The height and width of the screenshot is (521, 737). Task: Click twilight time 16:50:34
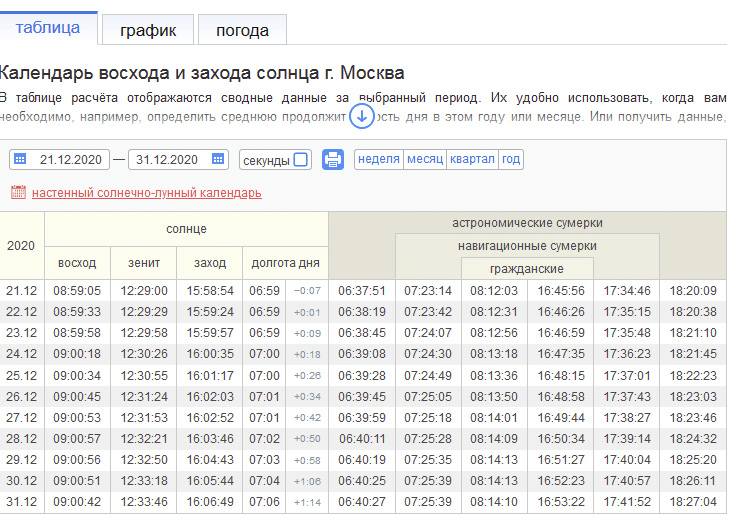pyautogui.click(x=561, y=439)
